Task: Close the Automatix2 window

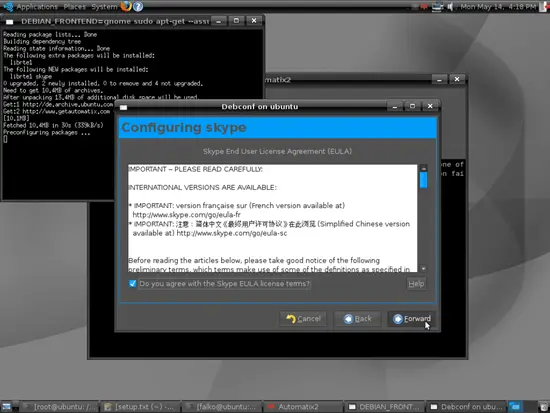Action: (x=457, y=79)
